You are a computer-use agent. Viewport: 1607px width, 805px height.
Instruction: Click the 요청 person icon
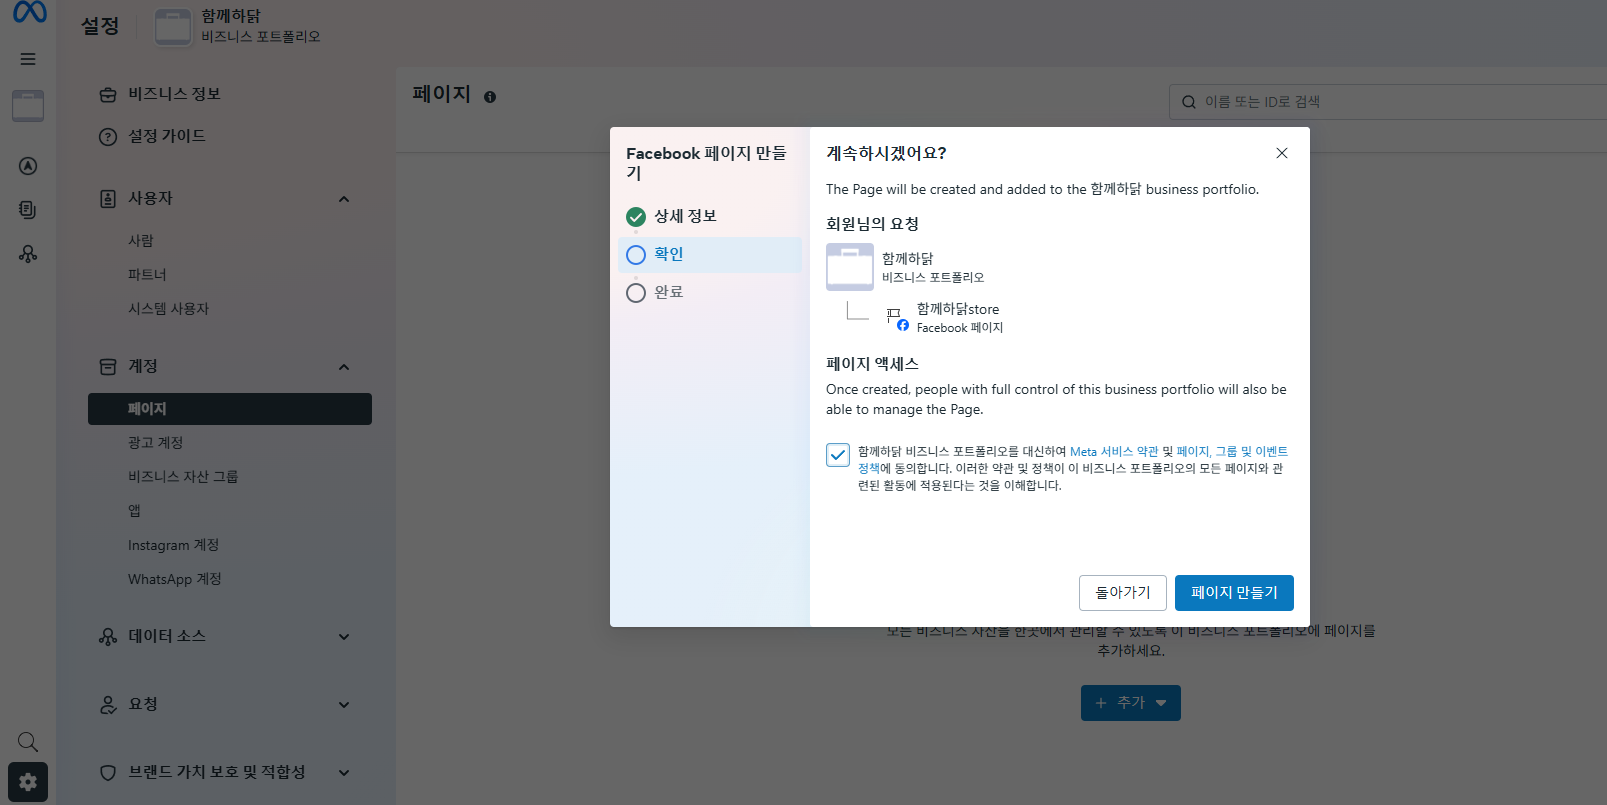pos(108,705)
